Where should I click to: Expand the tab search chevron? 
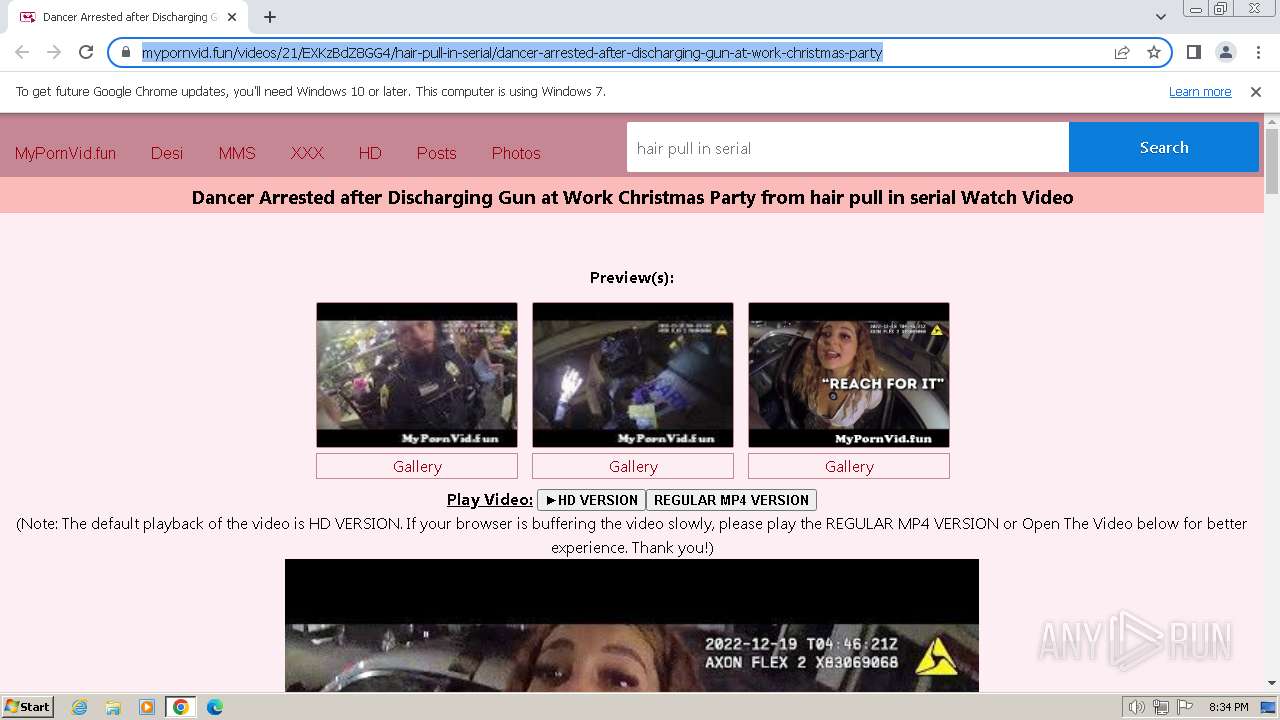(1160, 17)
